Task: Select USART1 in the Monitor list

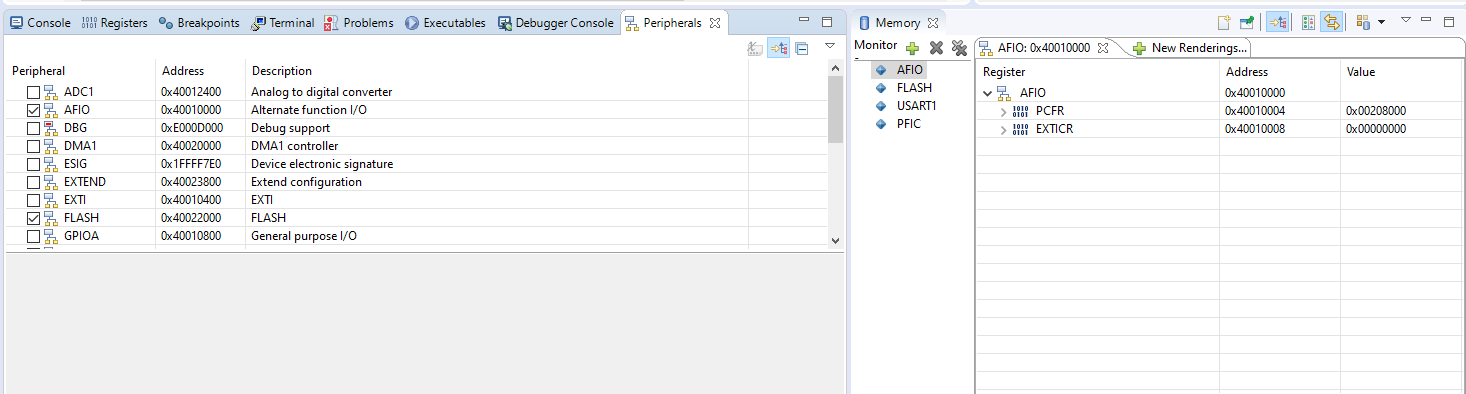Action: (x=916, y=106)
